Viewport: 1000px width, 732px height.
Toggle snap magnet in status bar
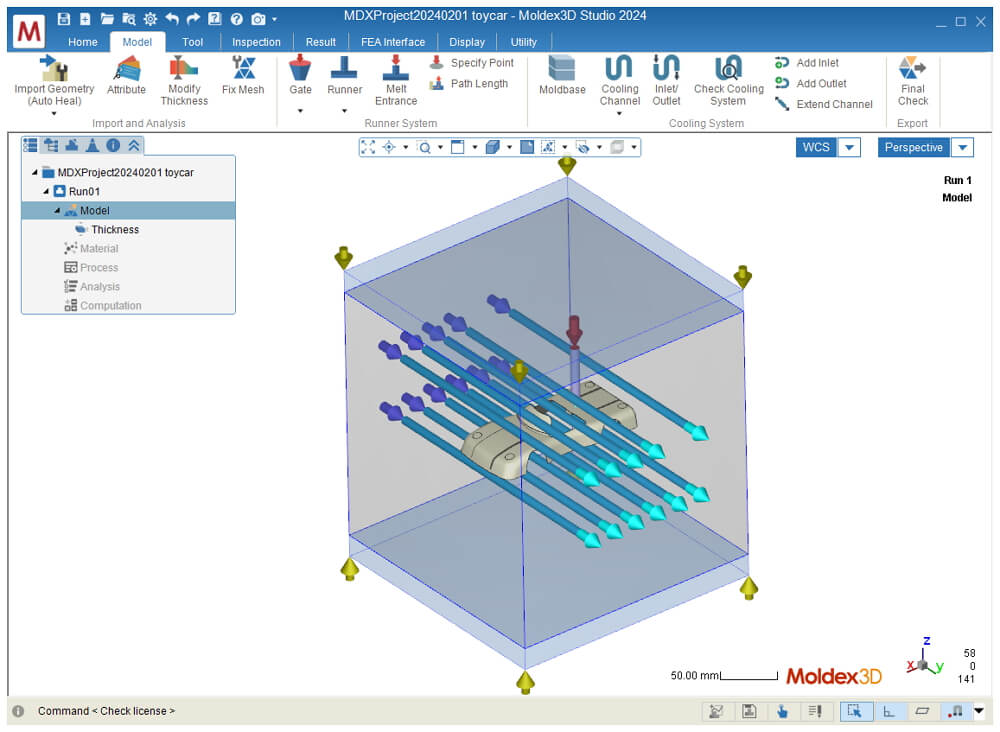coord(955,711)
